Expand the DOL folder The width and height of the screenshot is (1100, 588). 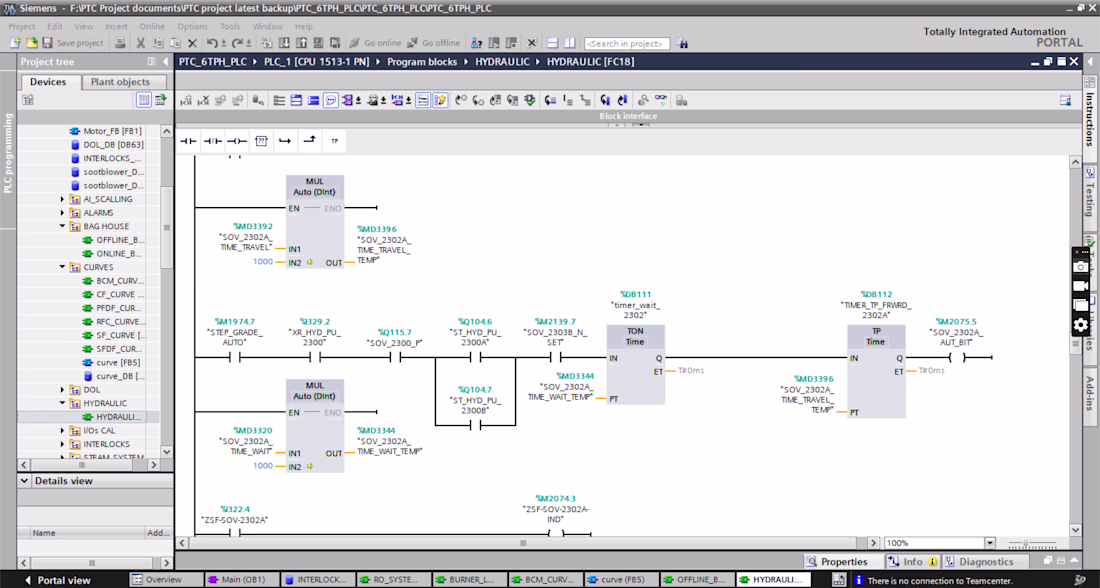tap(62, 389)
